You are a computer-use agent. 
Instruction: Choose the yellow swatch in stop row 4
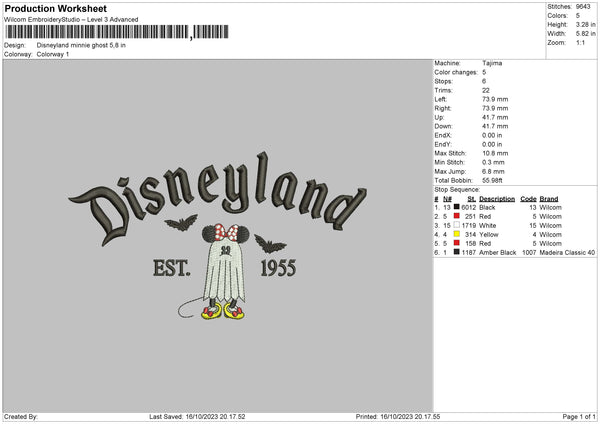[x=457, y=234]
